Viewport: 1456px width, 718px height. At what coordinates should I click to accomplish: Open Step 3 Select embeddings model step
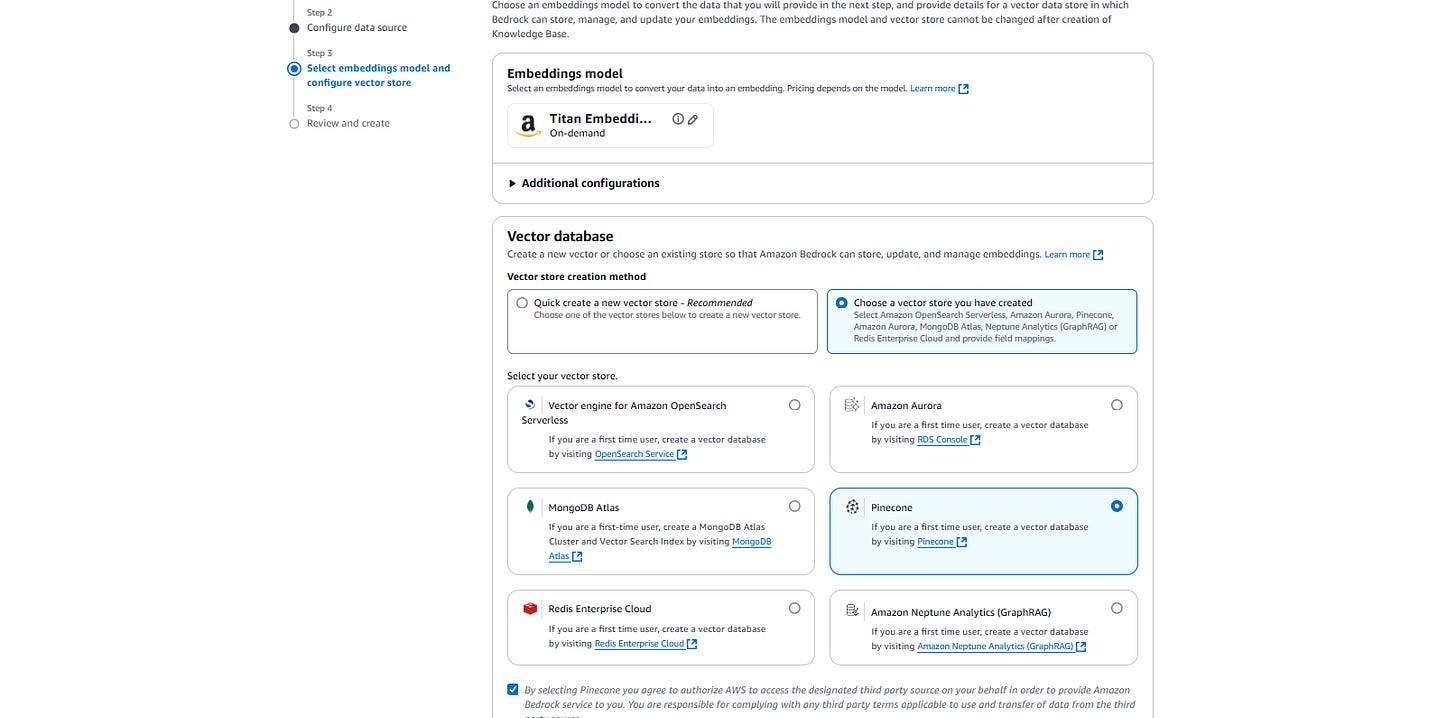(378, 75)
